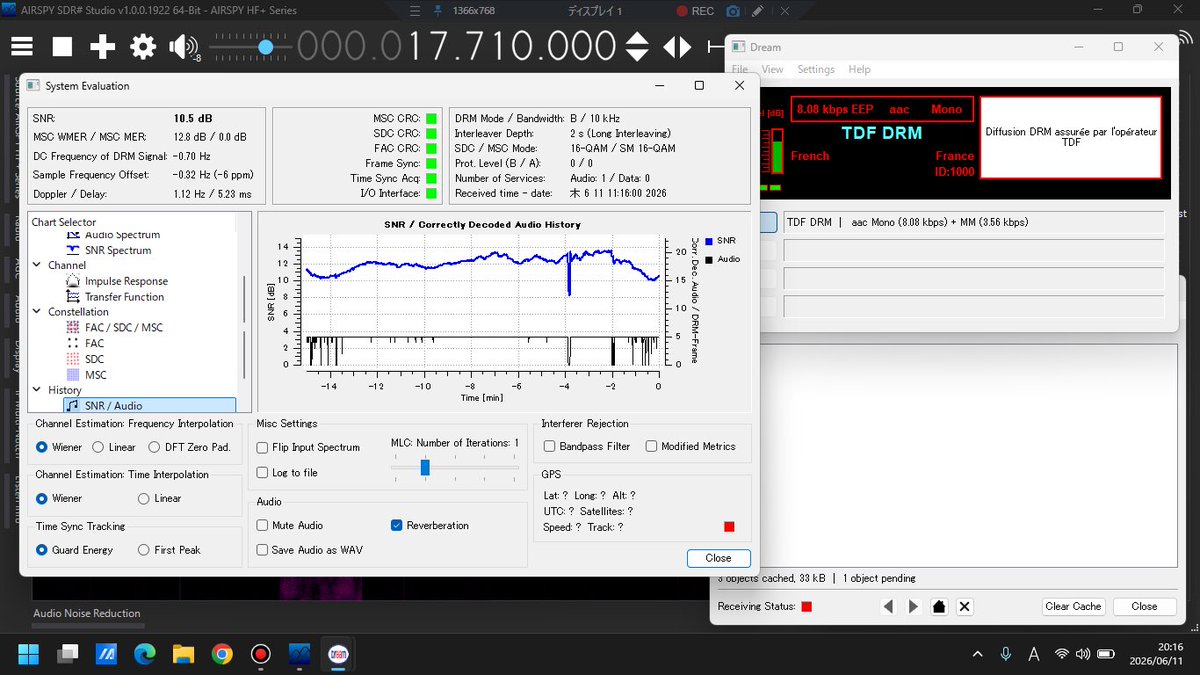Select Linear for Frequency Interpolation
This screenshot has height=675, width=1200.
coord(114,447)
